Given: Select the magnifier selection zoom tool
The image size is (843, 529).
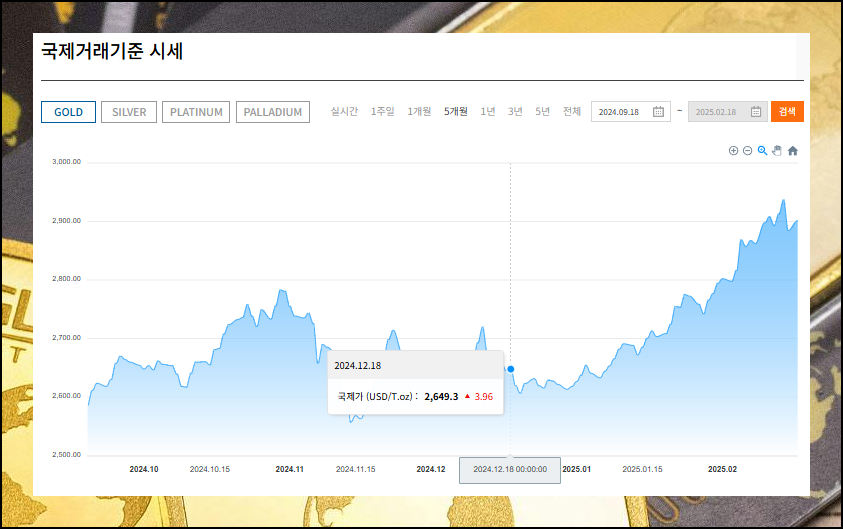Looking at the screenshot, I should tap(762, 151).
